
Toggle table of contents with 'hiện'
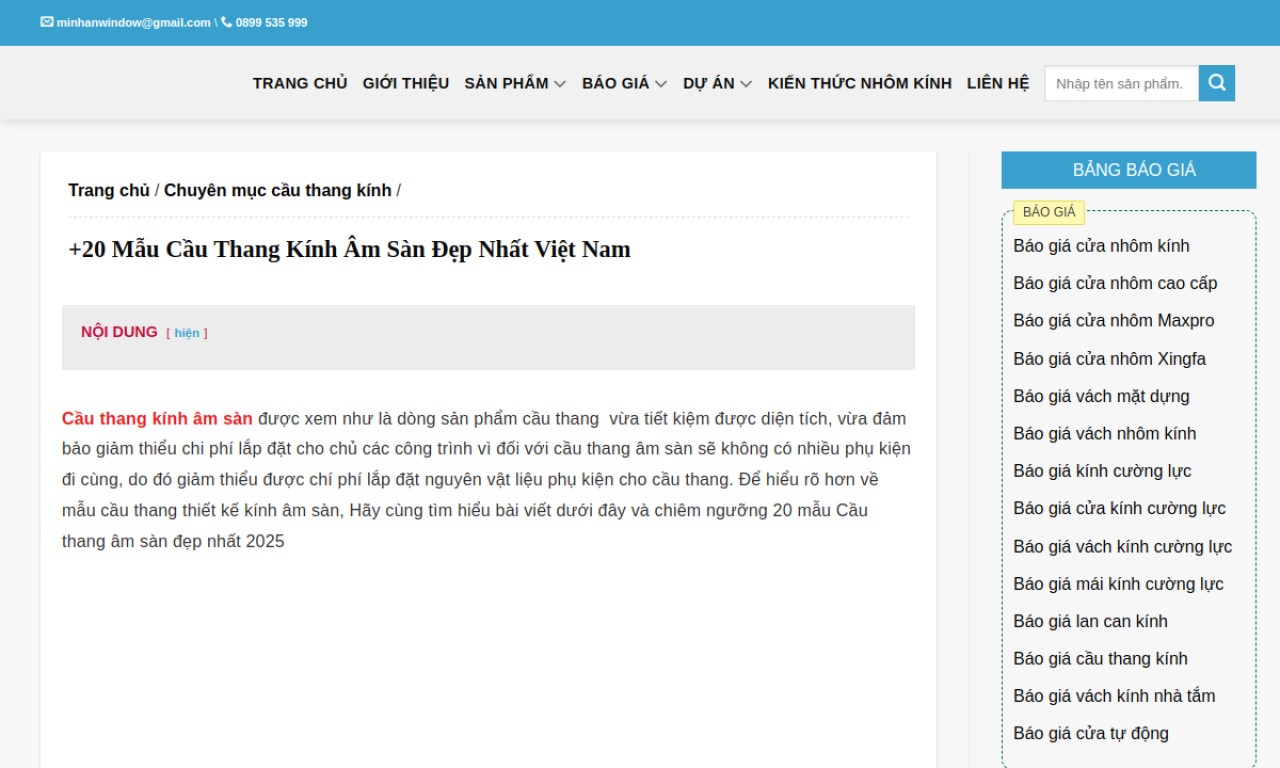point(187,333)
